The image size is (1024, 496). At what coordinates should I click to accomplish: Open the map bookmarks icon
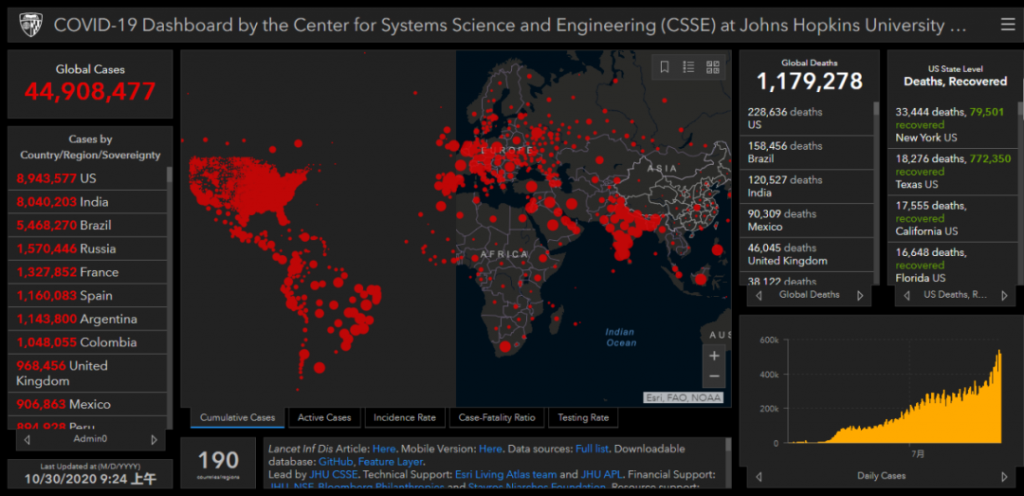click(664, 67)
